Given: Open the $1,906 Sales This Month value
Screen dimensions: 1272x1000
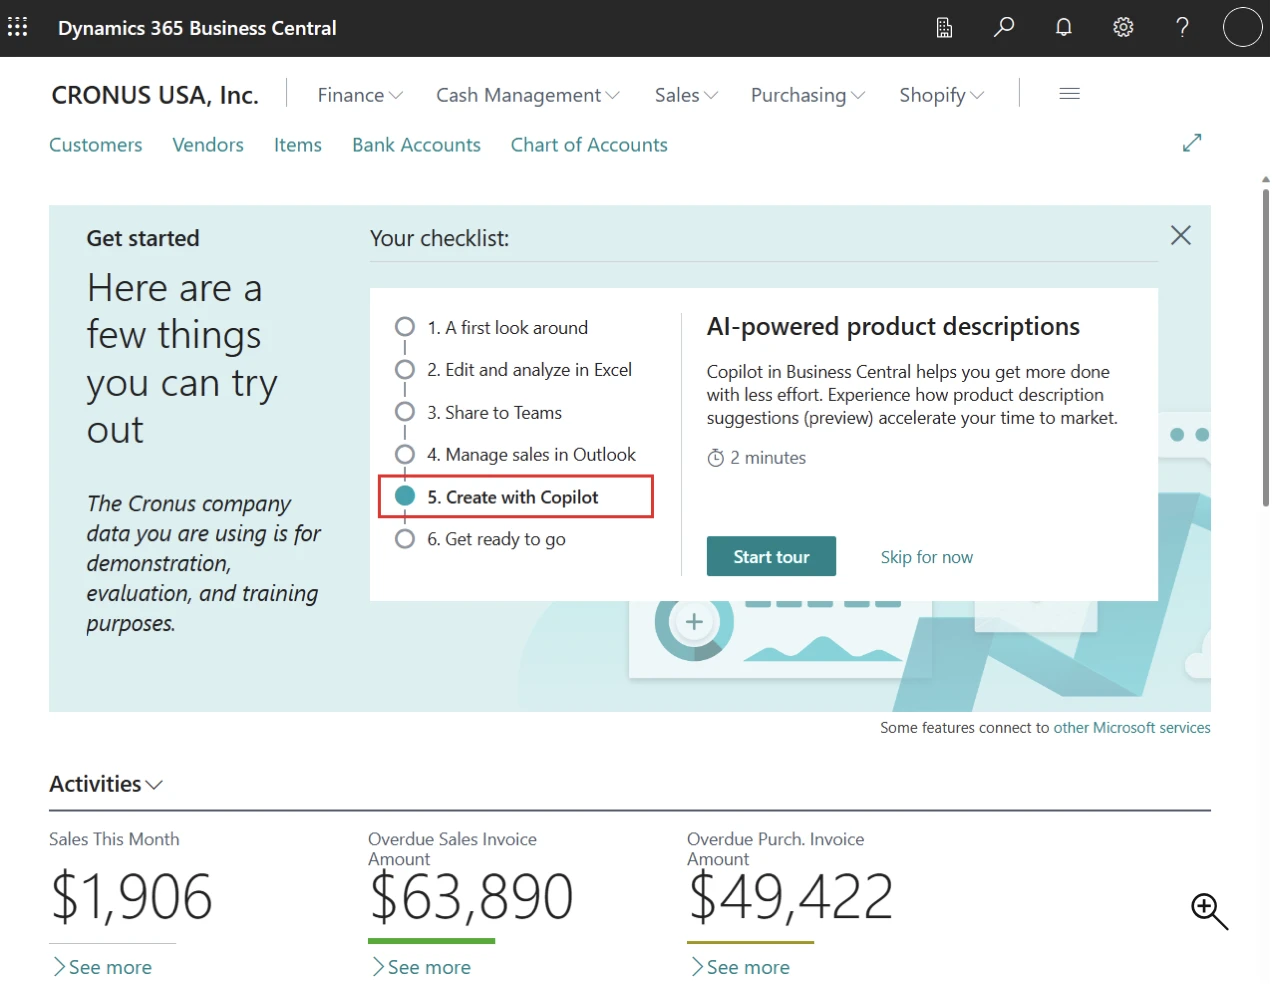Looking at the screenshot, I should pos(131,896).
